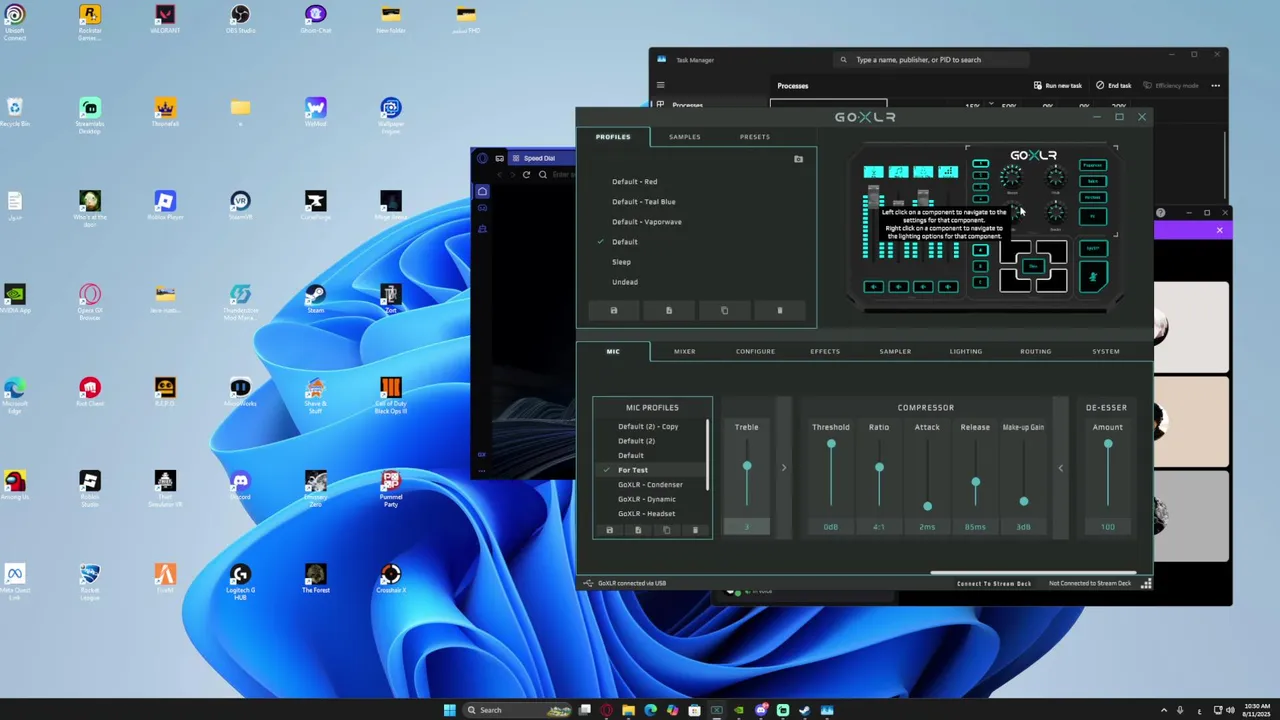Screen dimensions: 1280x720
Task: Switch to the Presets tab
Action: tap(755, 137)
